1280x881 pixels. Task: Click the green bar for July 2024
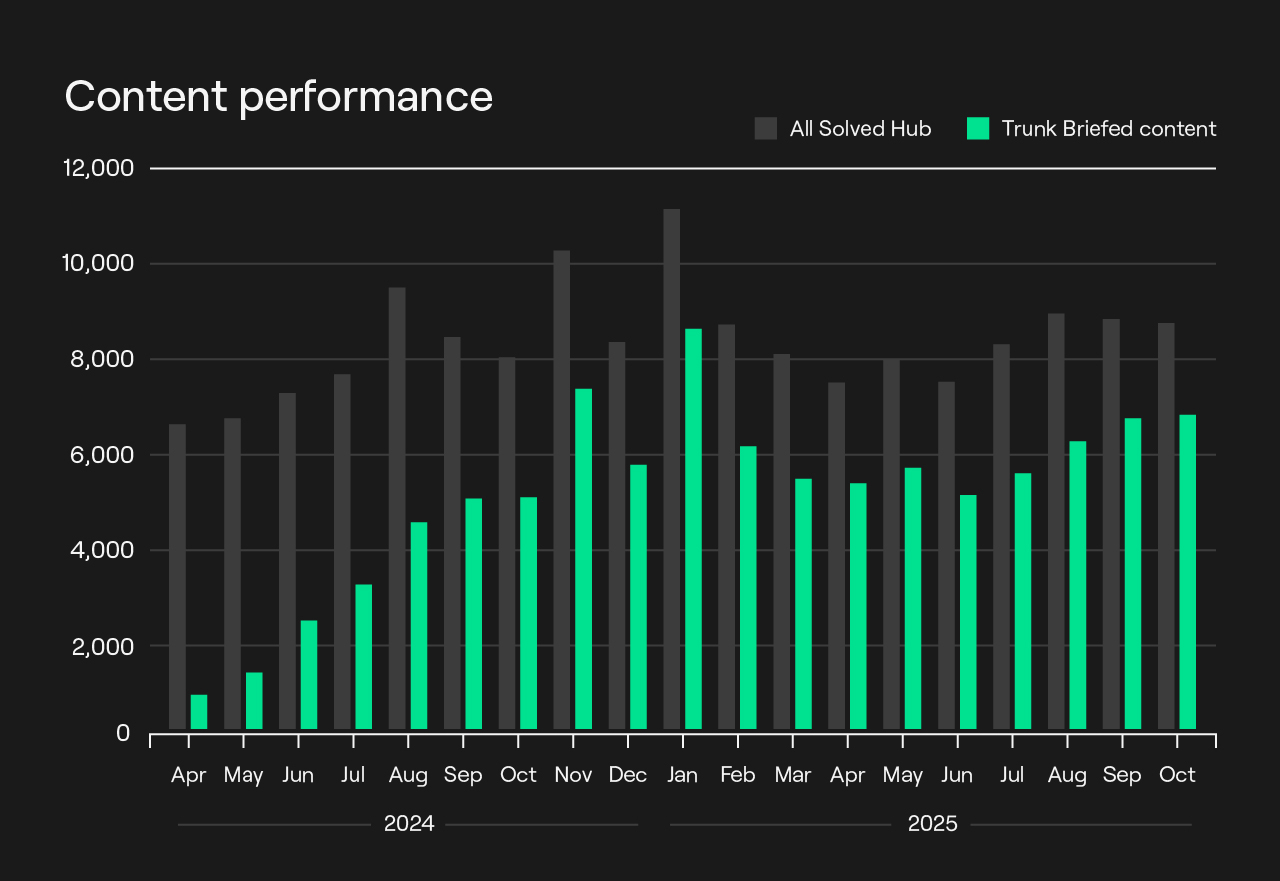coord(364,657)
